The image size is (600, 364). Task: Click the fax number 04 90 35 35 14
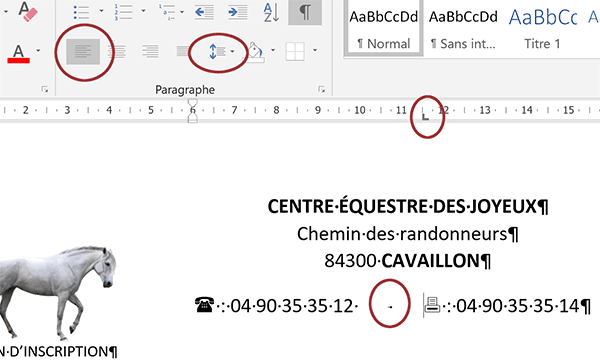click(x=518, y=306)
